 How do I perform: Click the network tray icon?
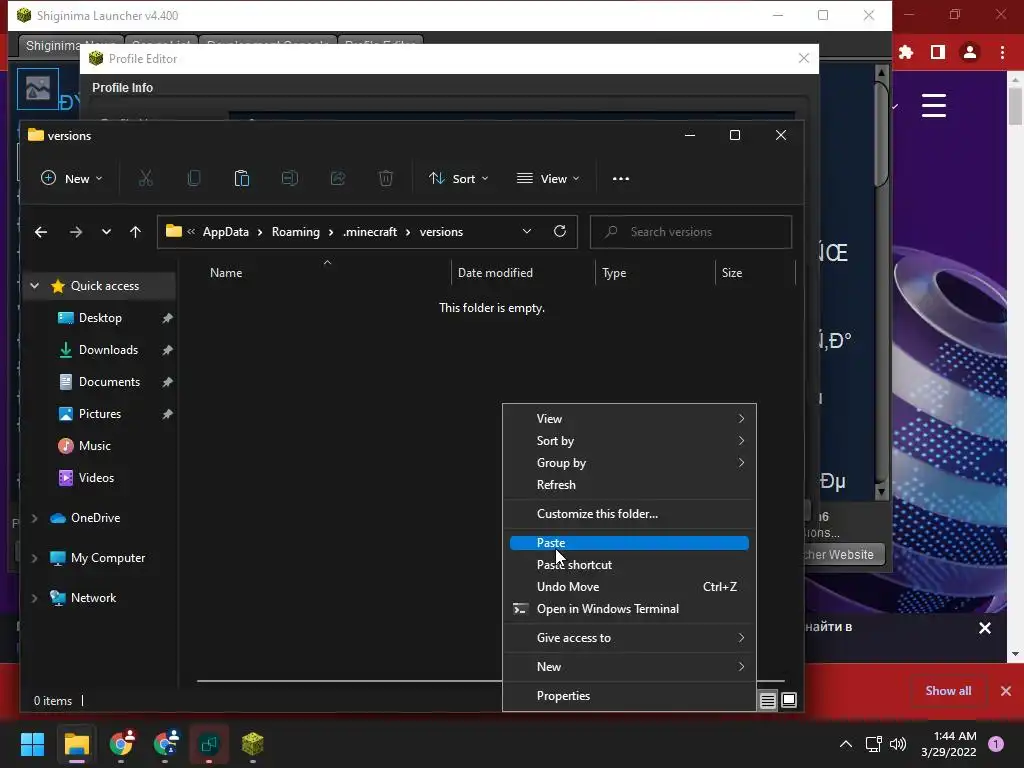[x=873, y=744]
